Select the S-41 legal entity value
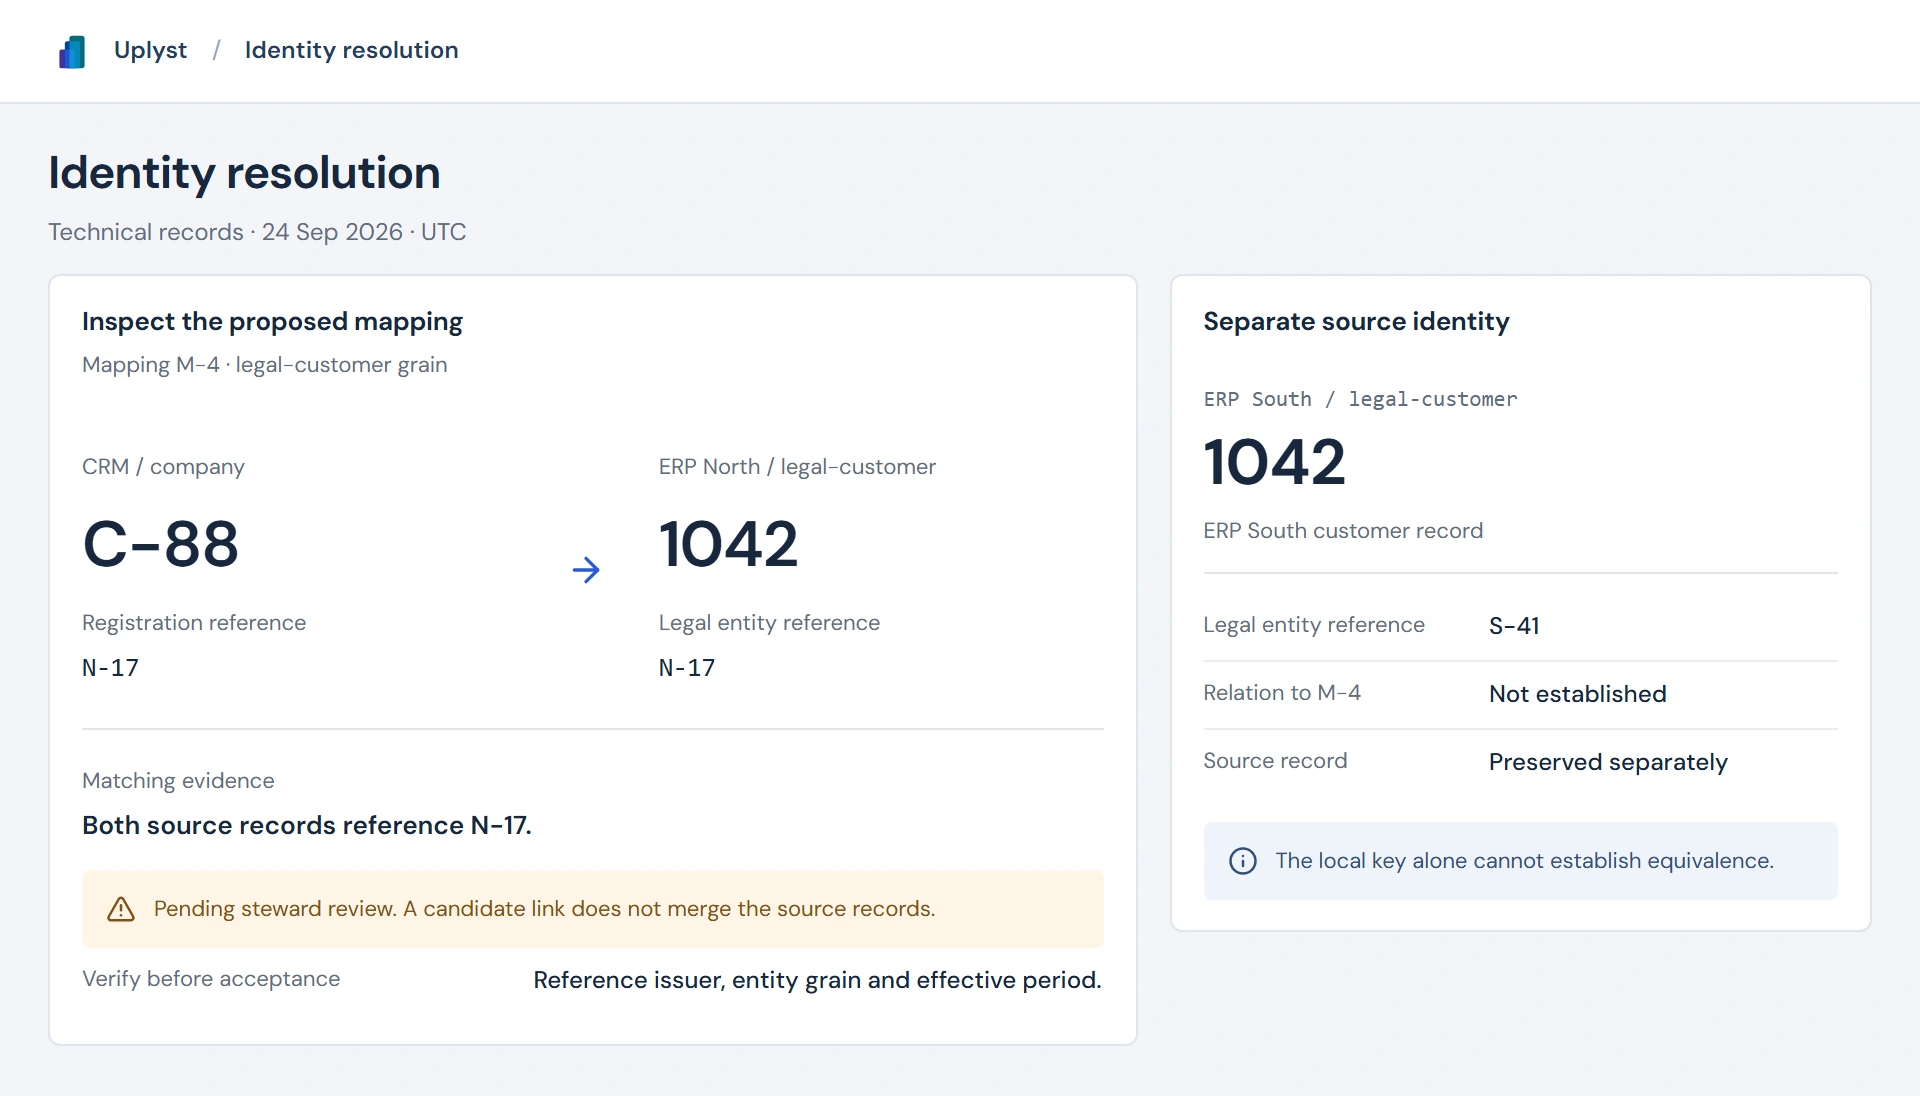 [x=1514, y=626]
